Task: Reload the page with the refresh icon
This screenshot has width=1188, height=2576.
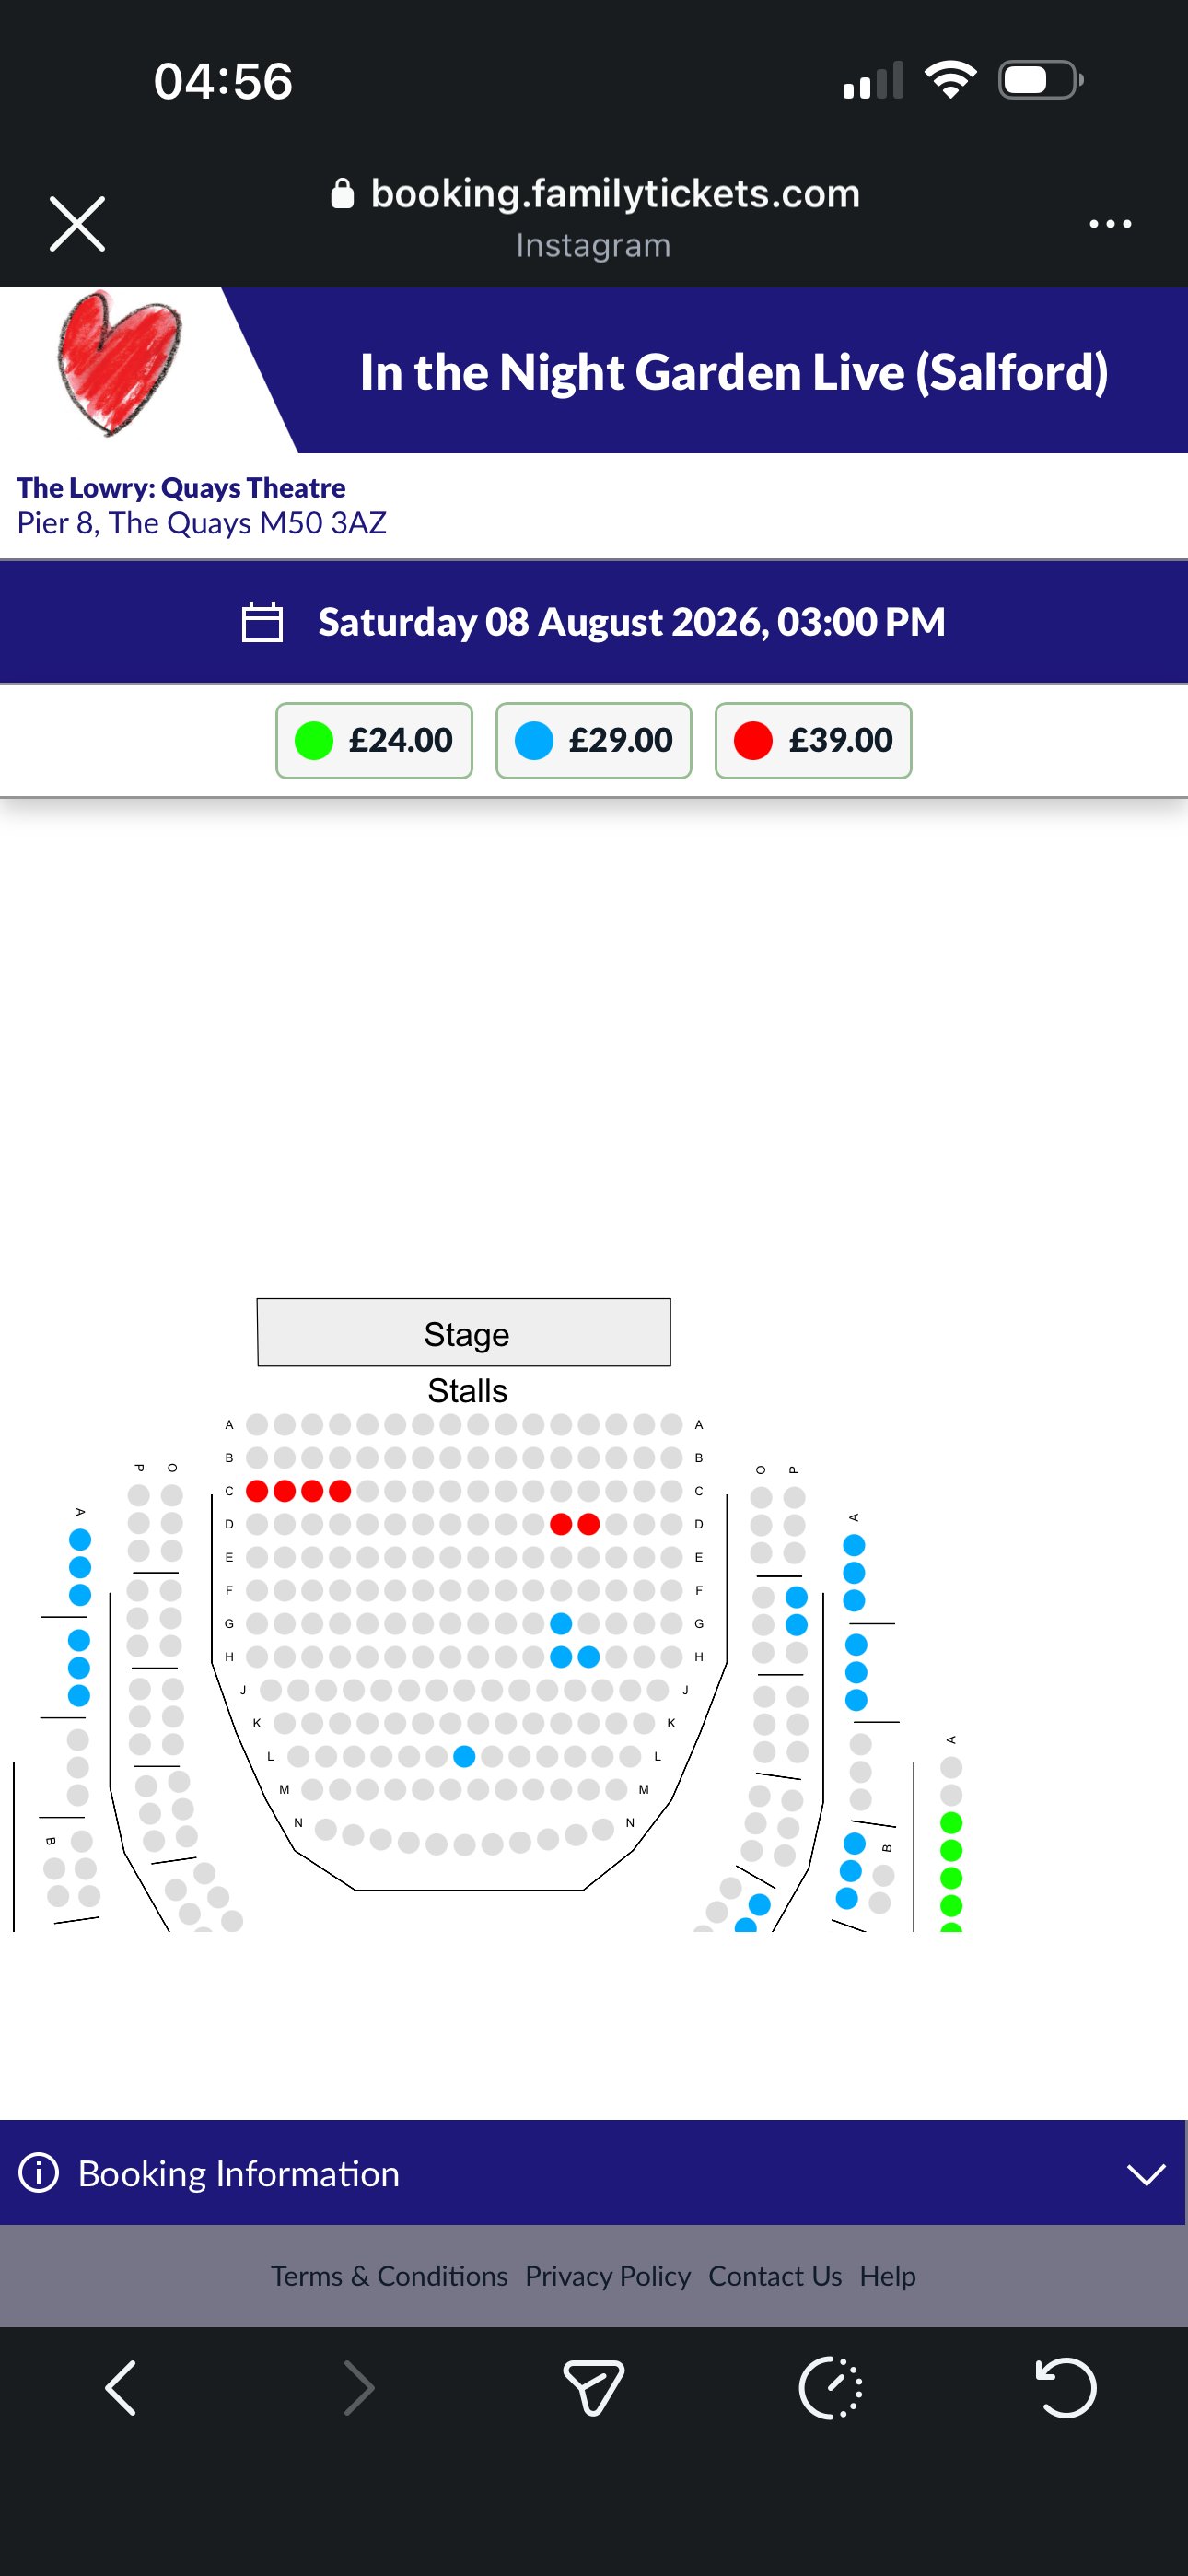Action: pyautogui.click(x=1066, y=2388)
